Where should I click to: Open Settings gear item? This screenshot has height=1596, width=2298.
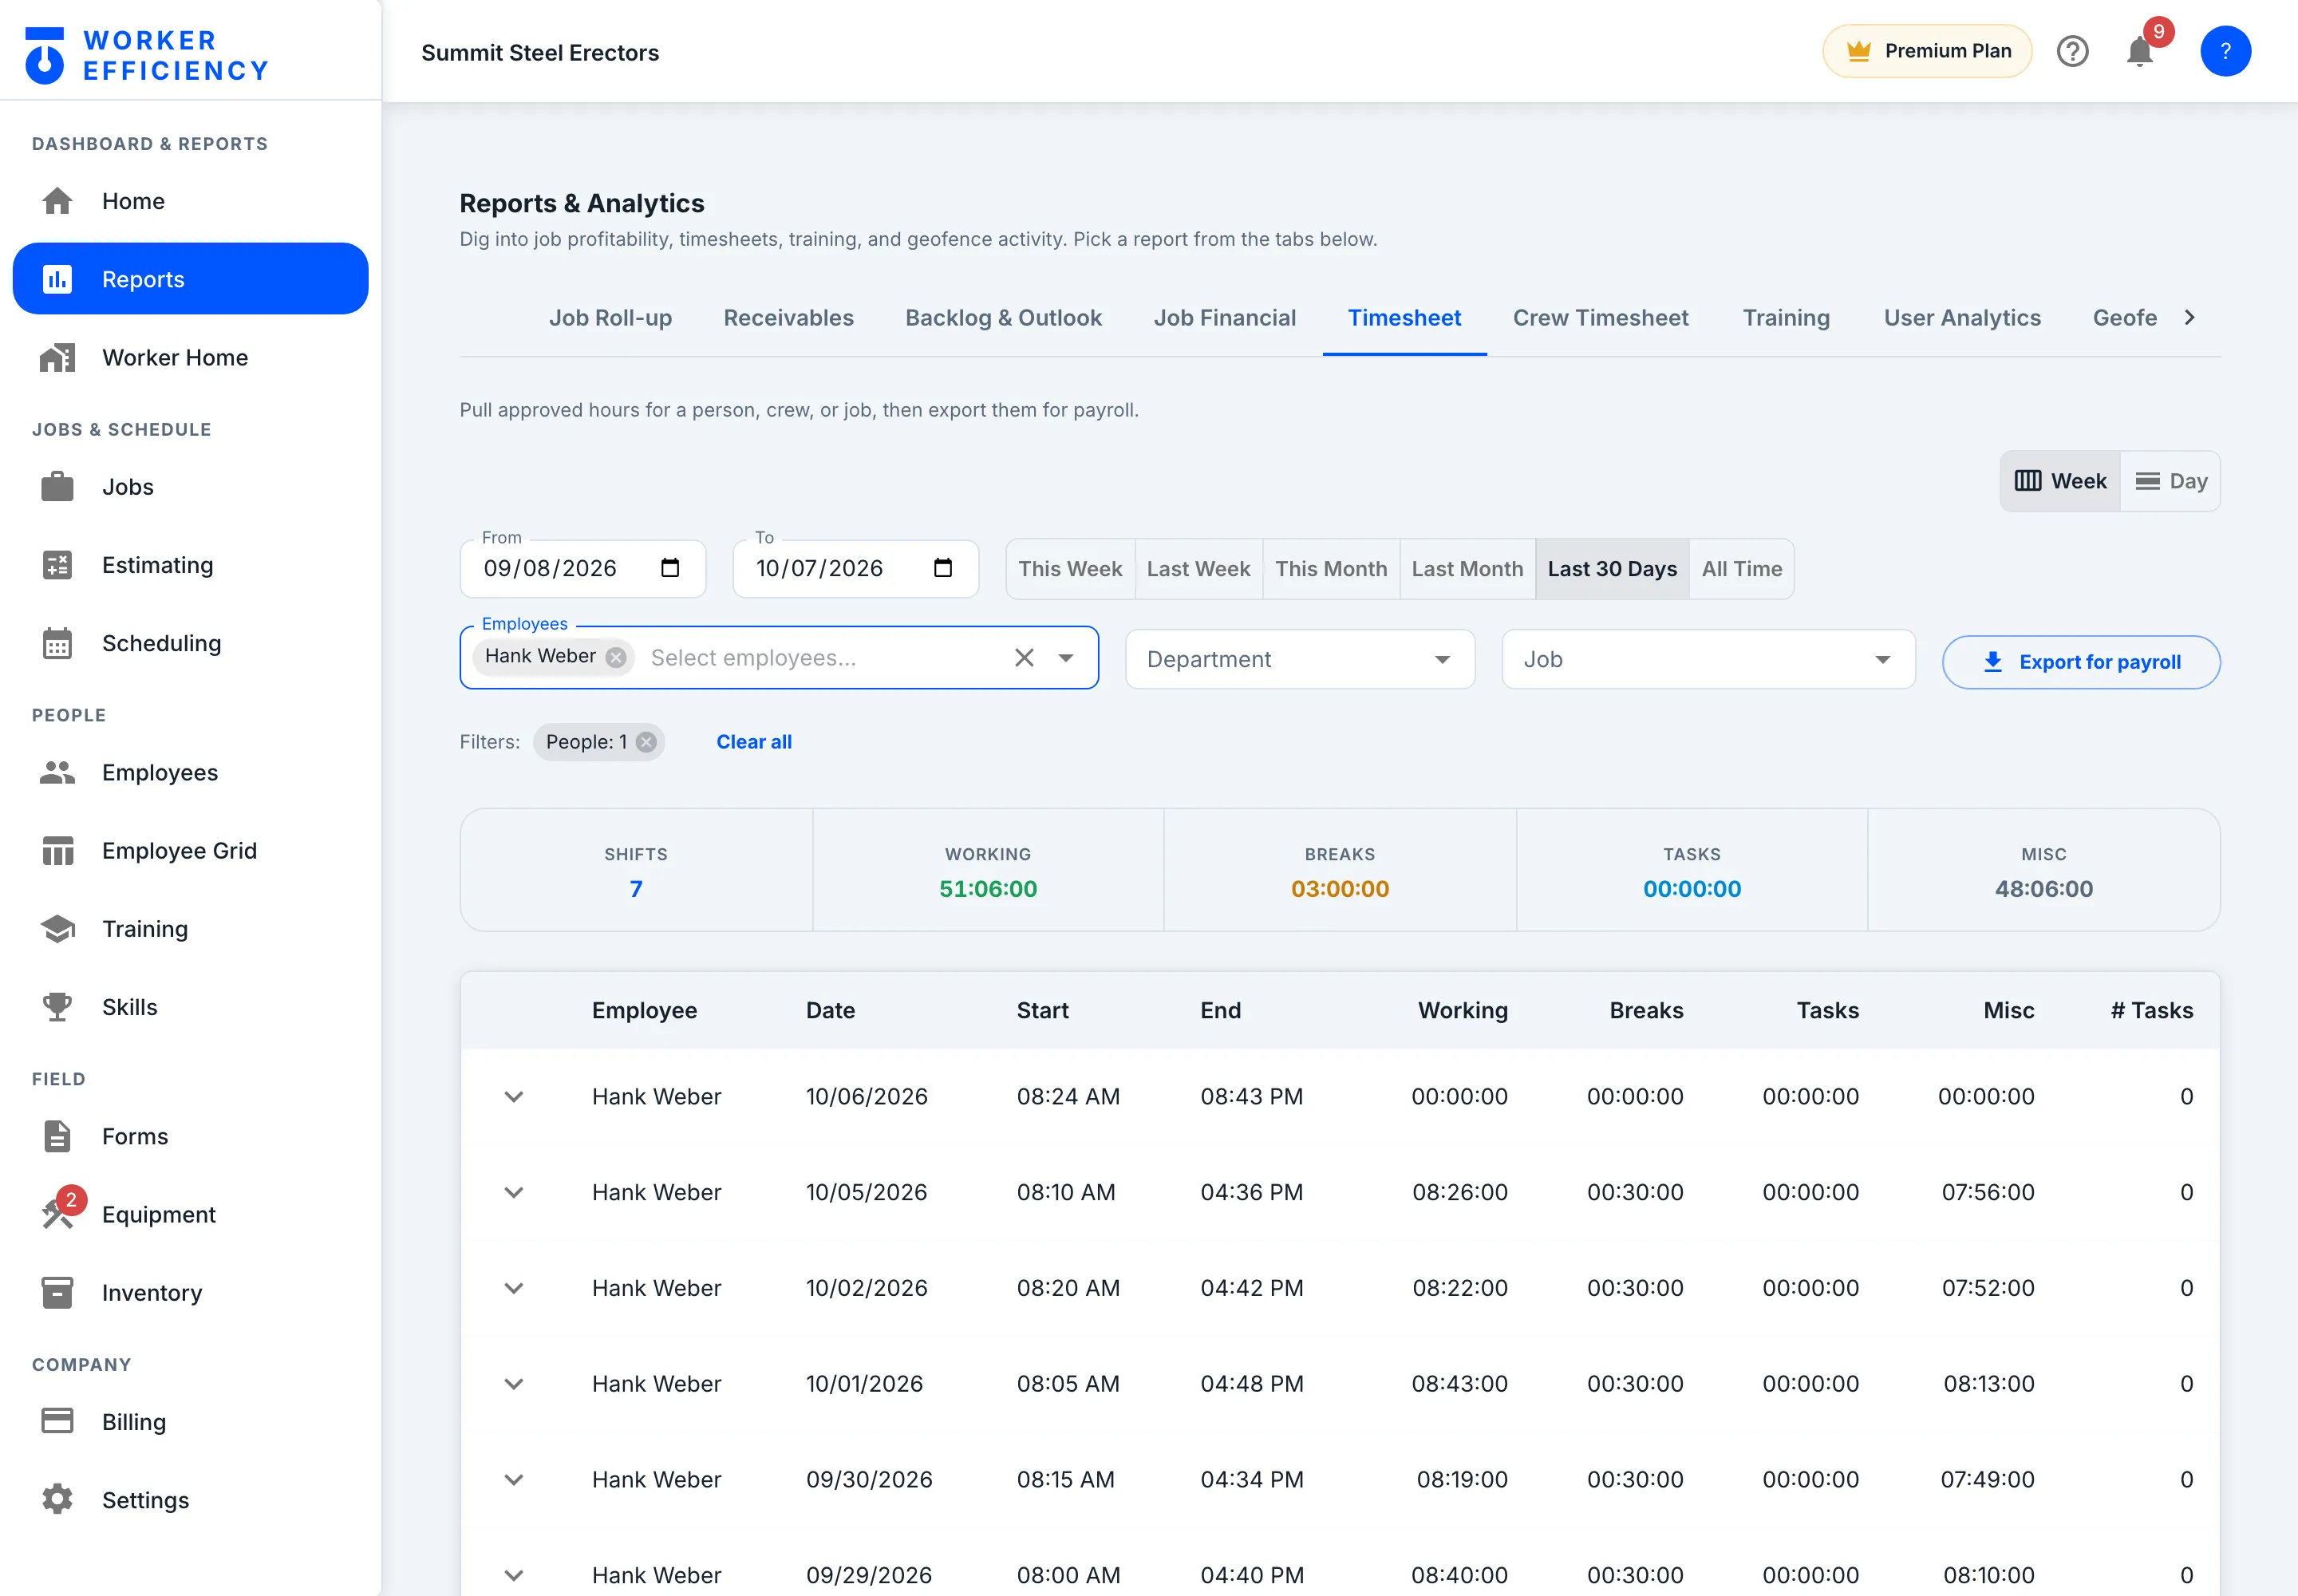click(190, 1499)
